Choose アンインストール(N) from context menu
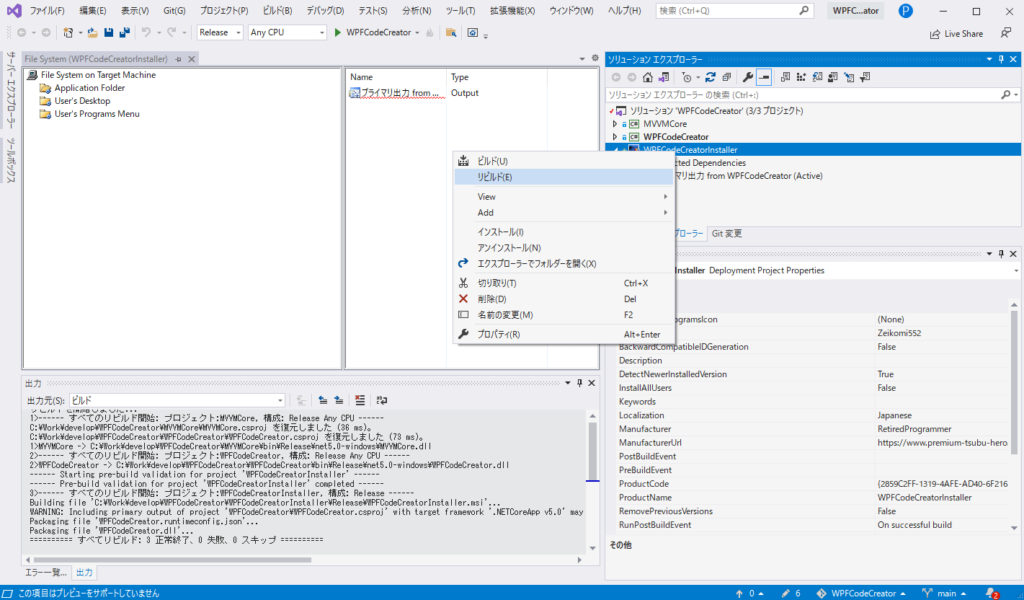 564,247
